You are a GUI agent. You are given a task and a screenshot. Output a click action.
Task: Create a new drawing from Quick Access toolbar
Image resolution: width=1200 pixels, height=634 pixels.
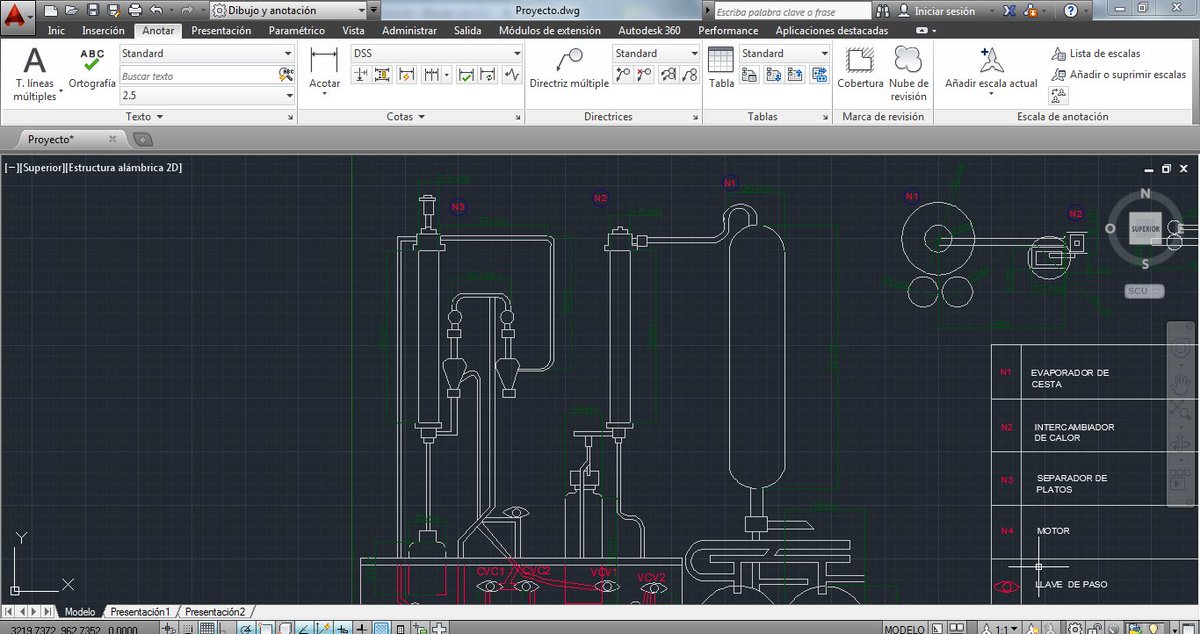click(53, 11)
